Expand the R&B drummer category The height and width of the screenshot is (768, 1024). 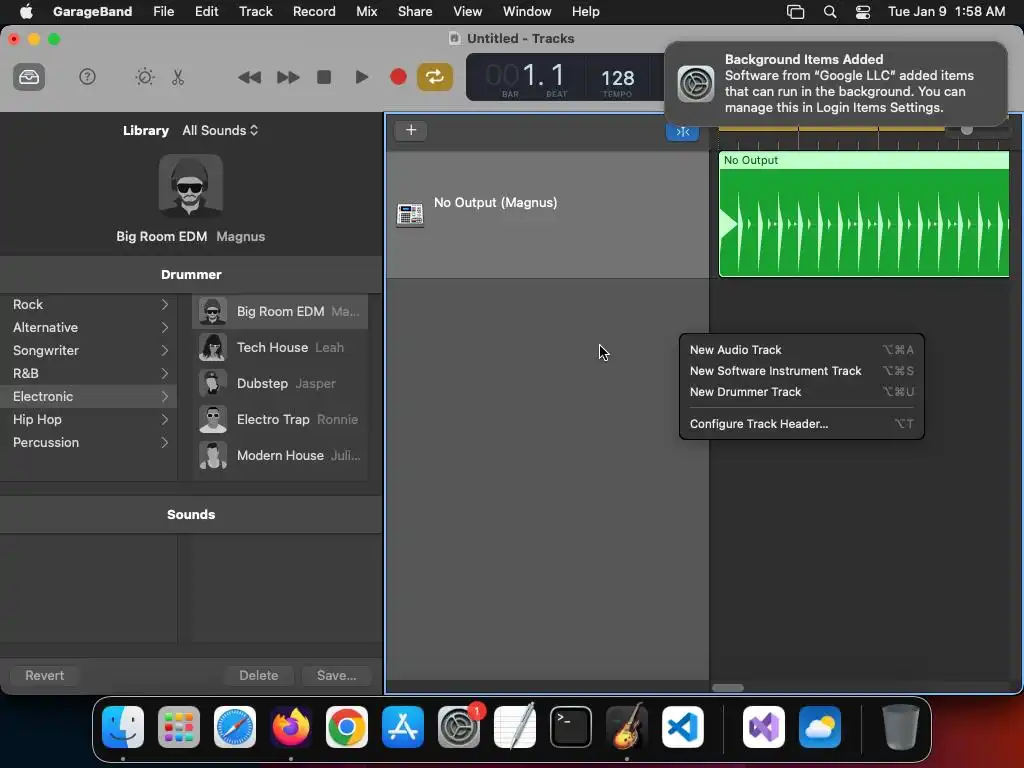coord(89,374)
